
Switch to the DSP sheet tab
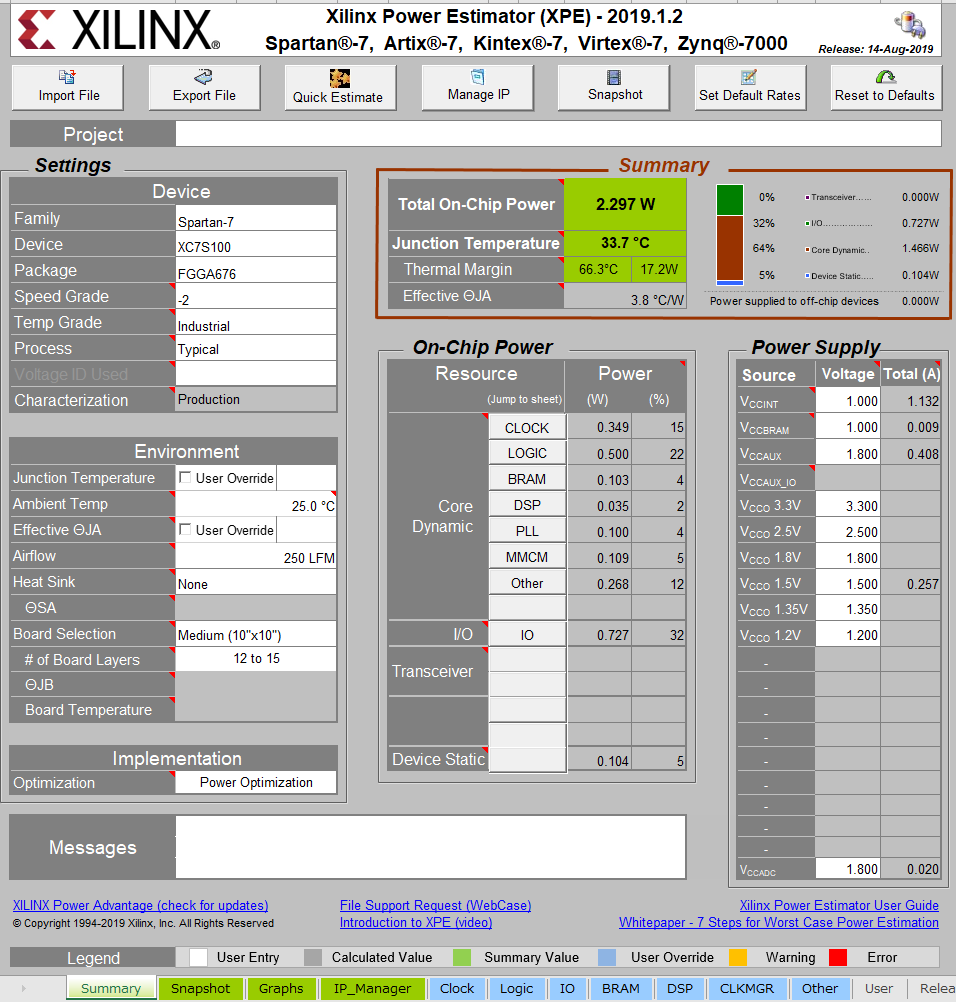coord(680,989)
